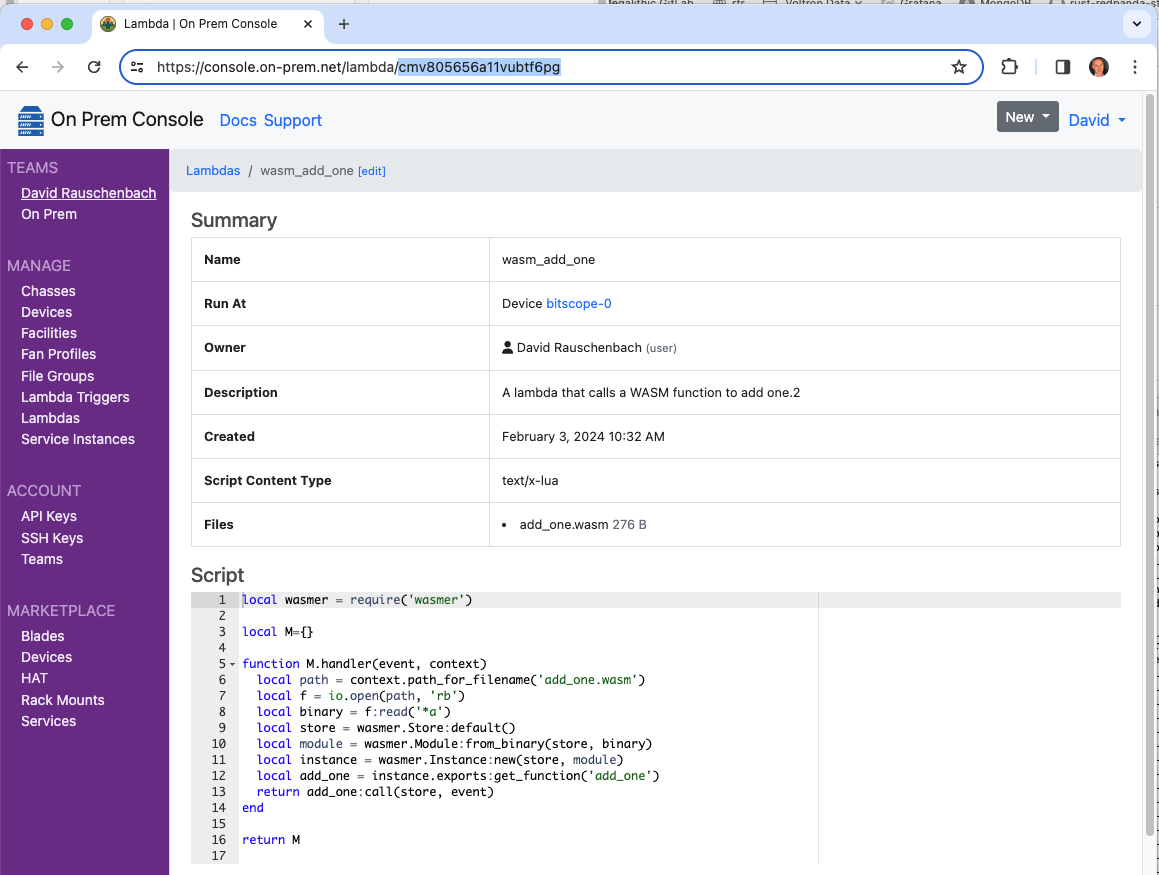Viewport: 1159px width, 875px height.
Task: Open Services in Marketplace
Action: point(48,721)
